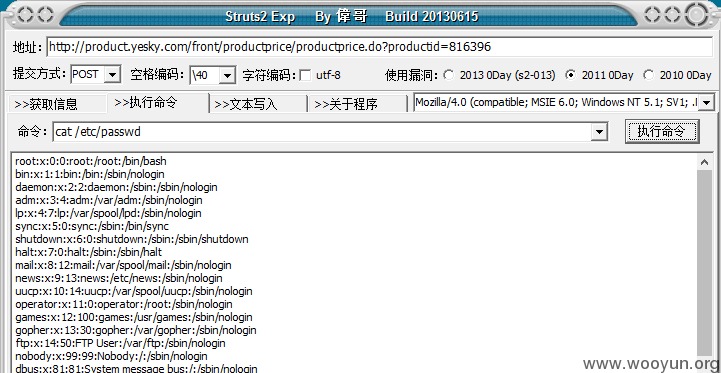Screen dimensions: 721x373
Task: Click the root:x:0:0 output line
Action: (91, 161)
